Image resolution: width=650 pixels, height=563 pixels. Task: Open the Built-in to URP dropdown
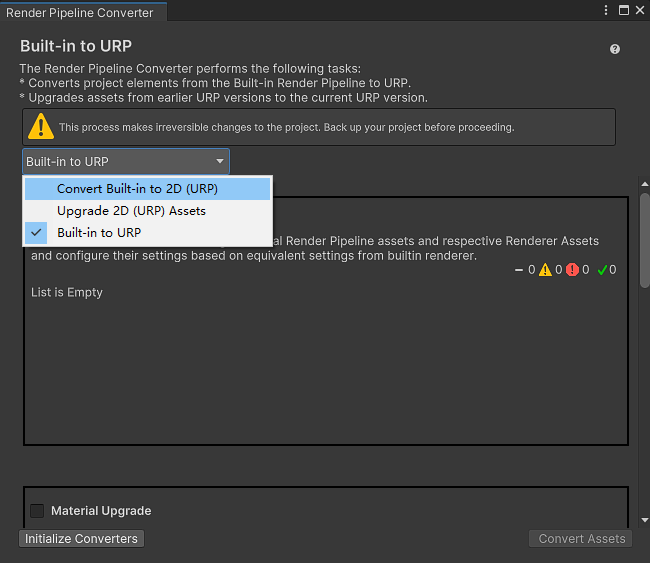click(126, 161)
